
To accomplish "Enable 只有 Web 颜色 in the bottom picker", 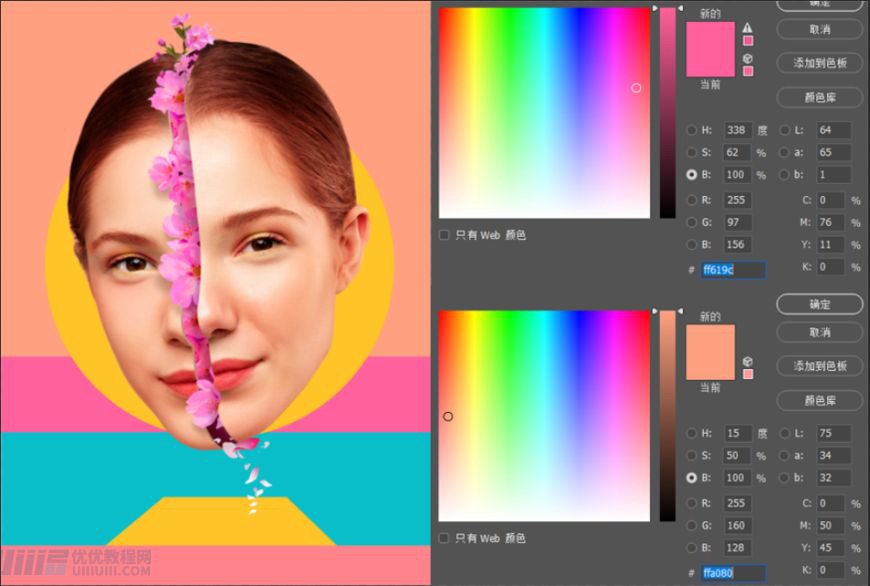I will 444,538.
